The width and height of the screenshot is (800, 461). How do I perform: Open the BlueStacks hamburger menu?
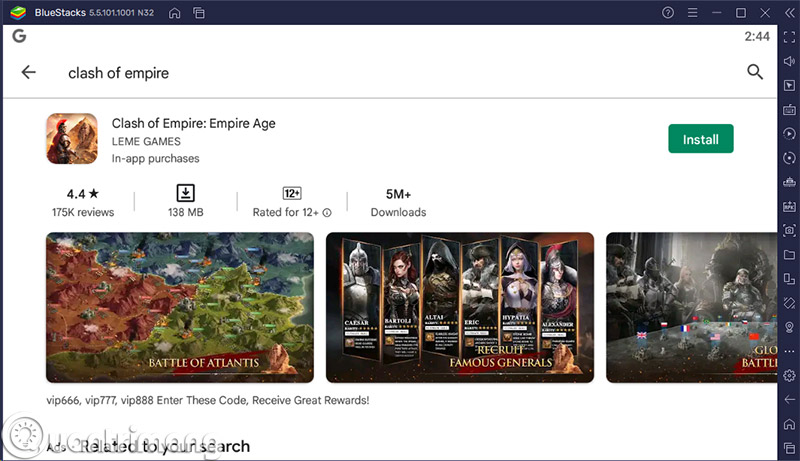(x=692, y=13)
